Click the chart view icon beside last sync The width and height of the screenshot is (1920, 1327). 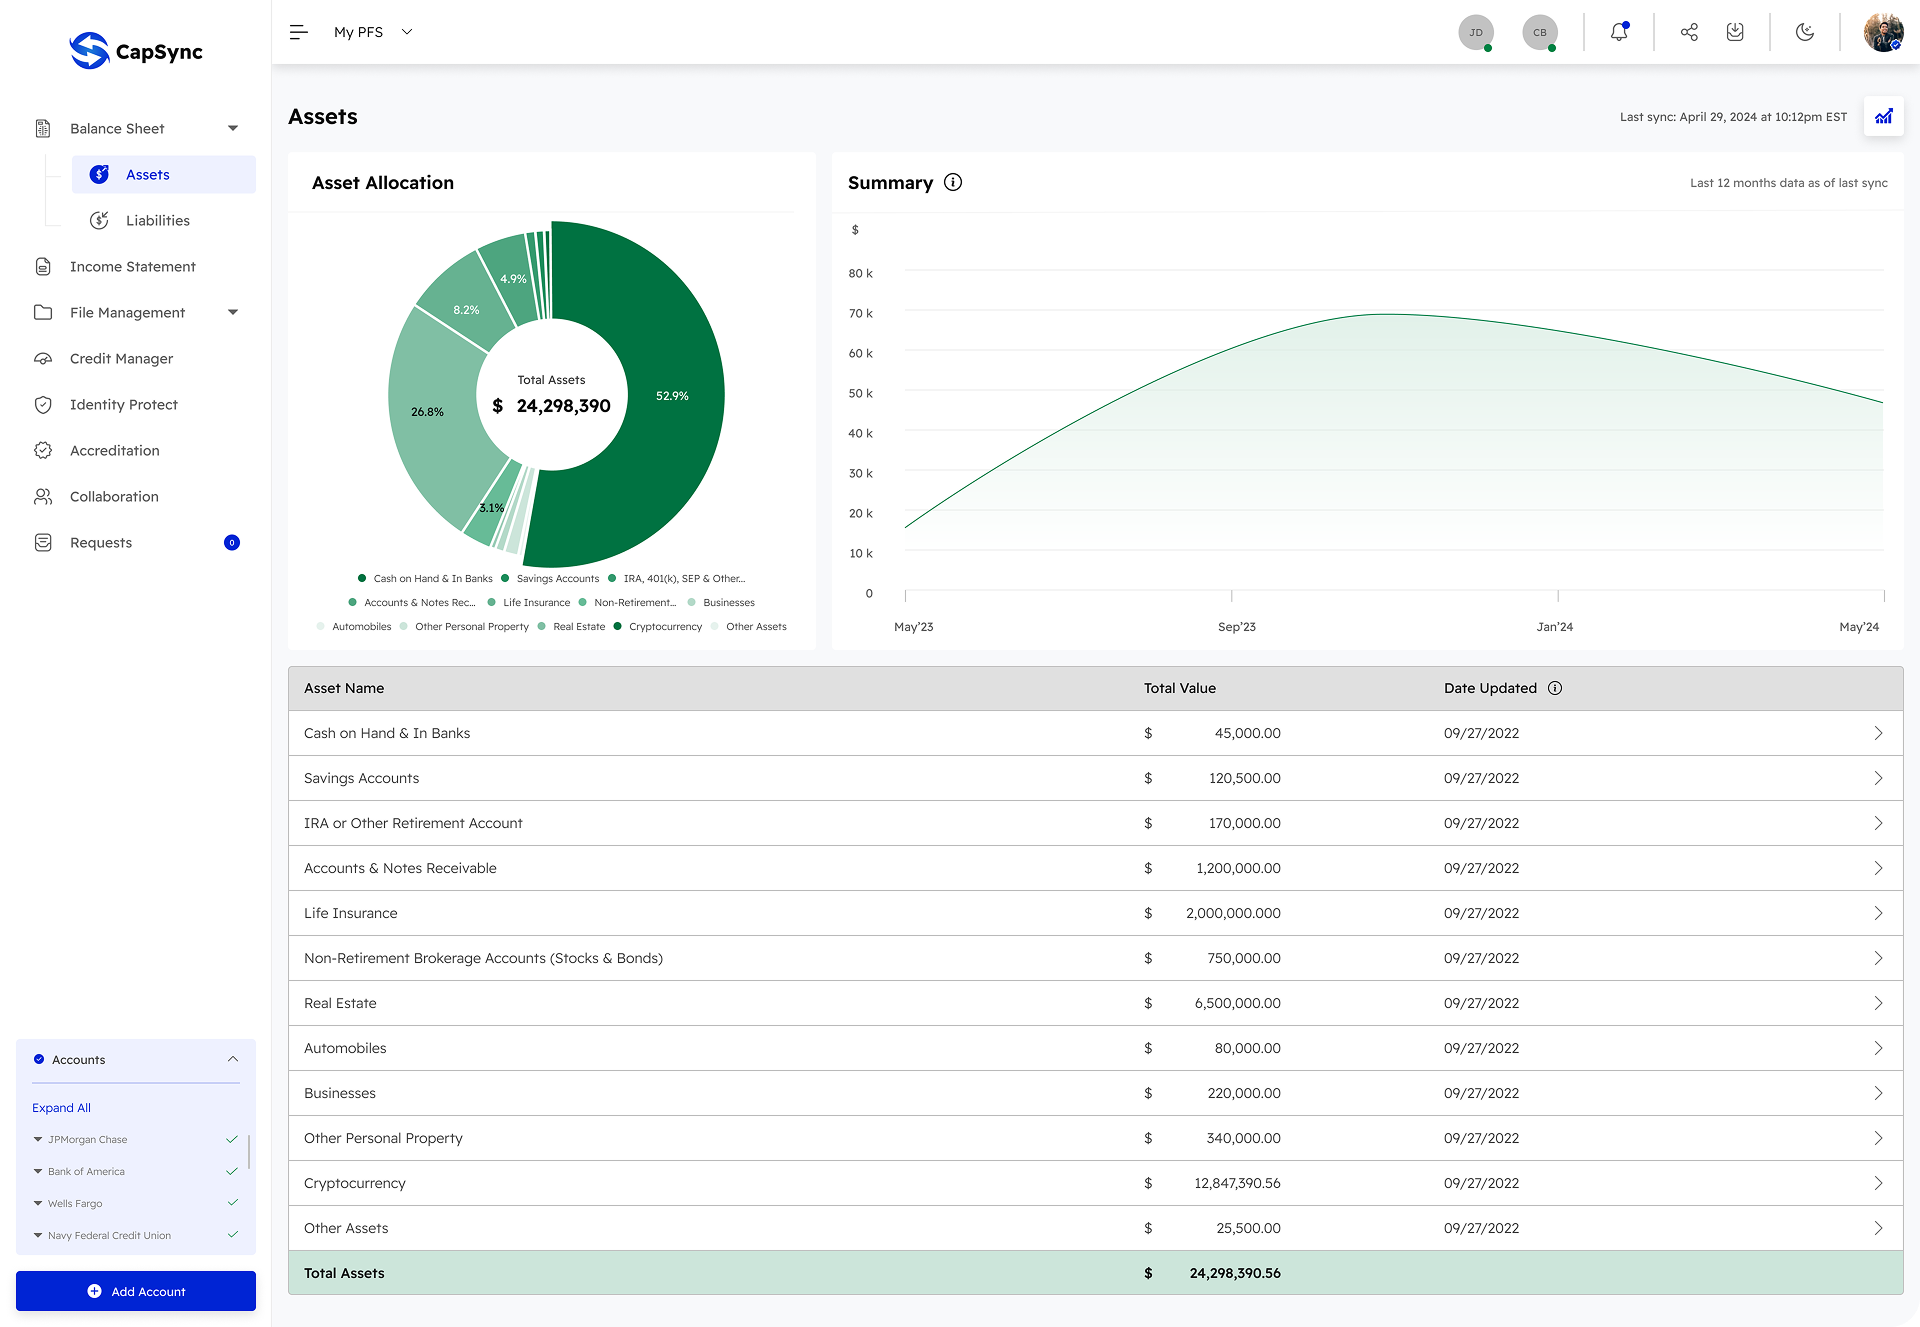click(1884, 117)
